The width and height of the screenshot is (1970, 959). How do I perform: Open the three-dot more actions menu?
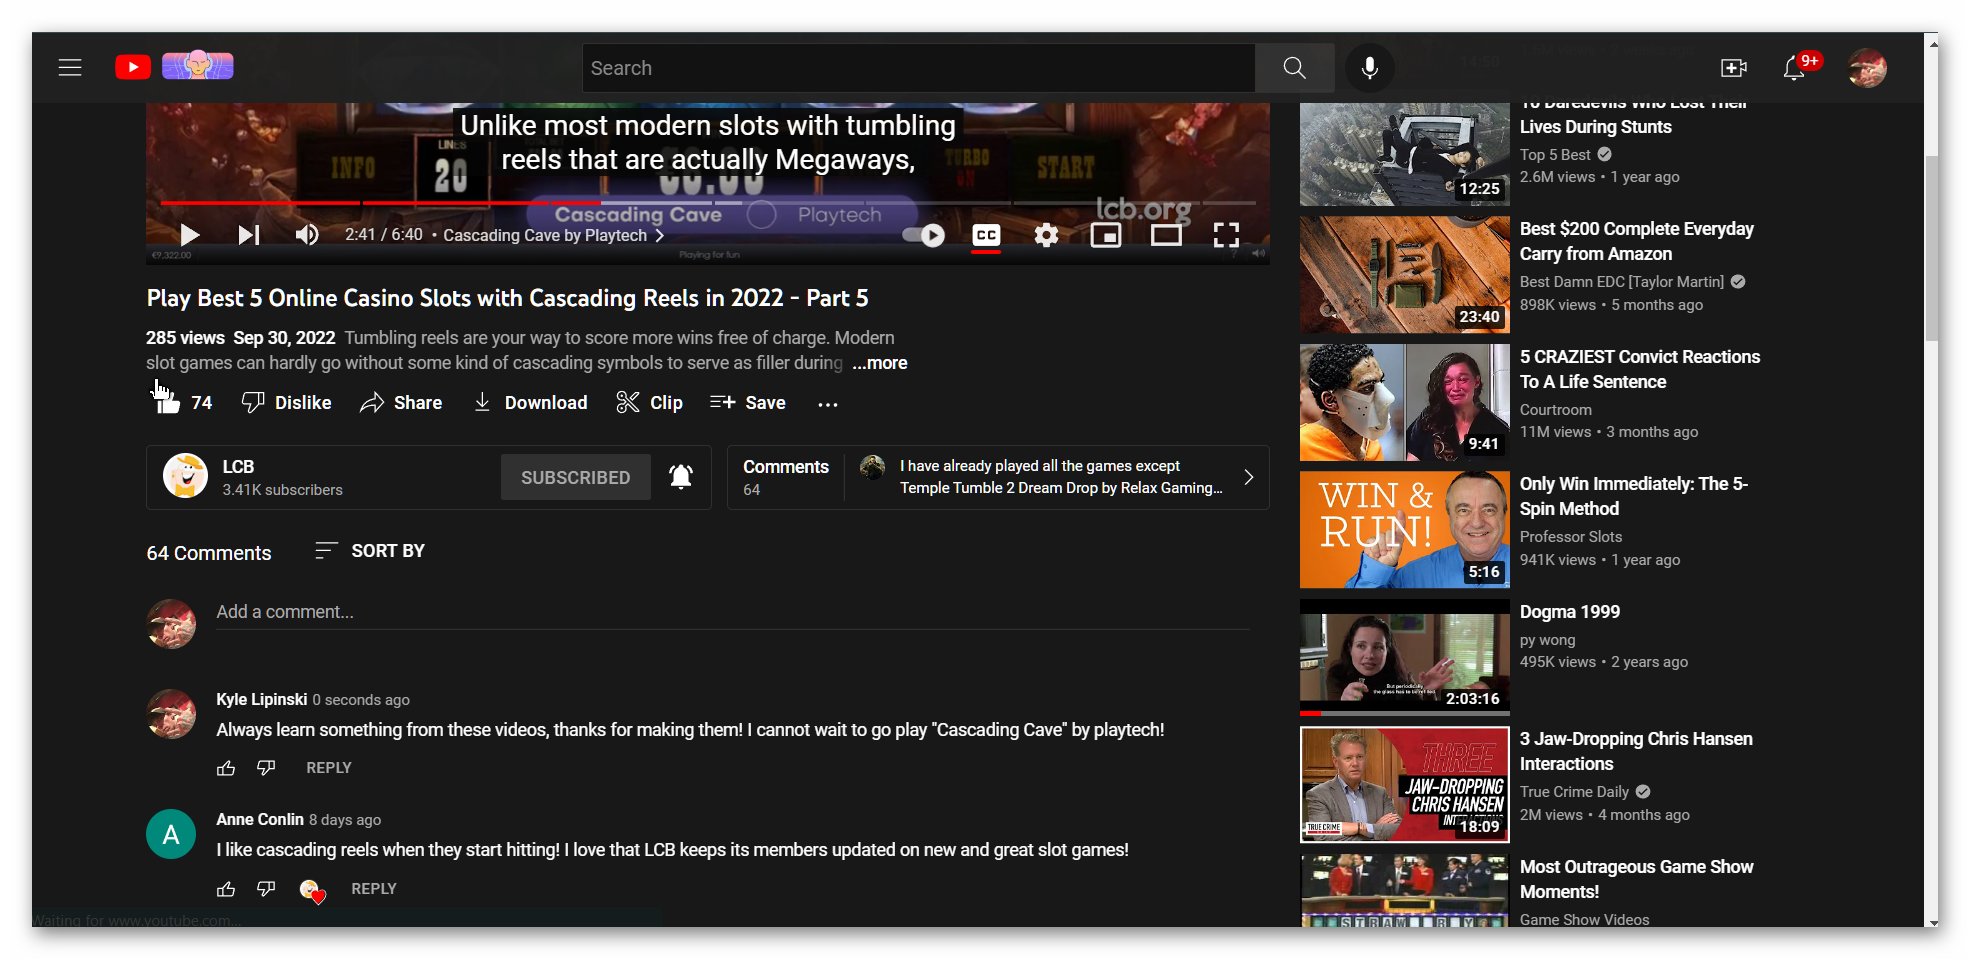(x=827, y=403)
